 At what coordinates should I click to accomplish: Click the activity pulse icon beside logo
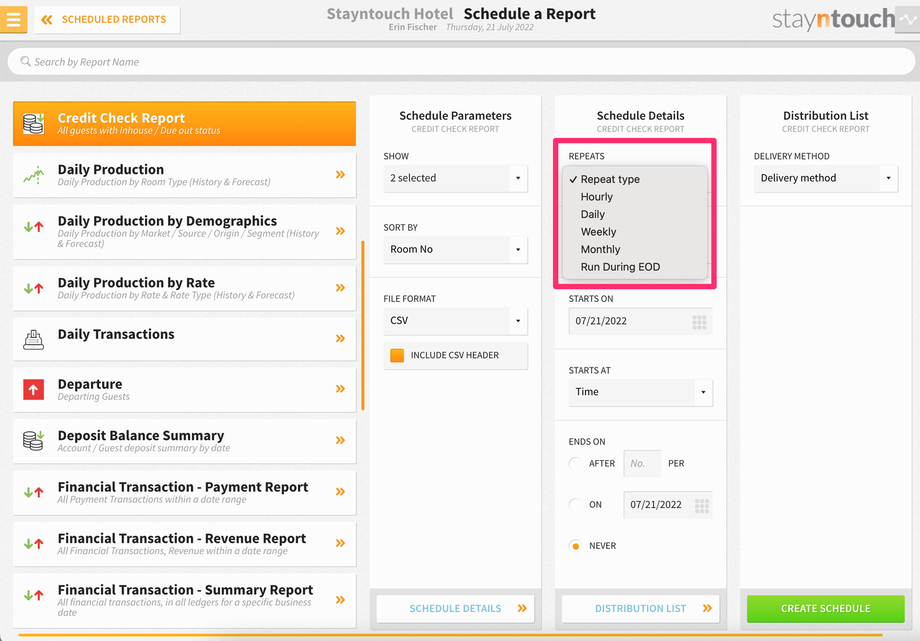908,19
